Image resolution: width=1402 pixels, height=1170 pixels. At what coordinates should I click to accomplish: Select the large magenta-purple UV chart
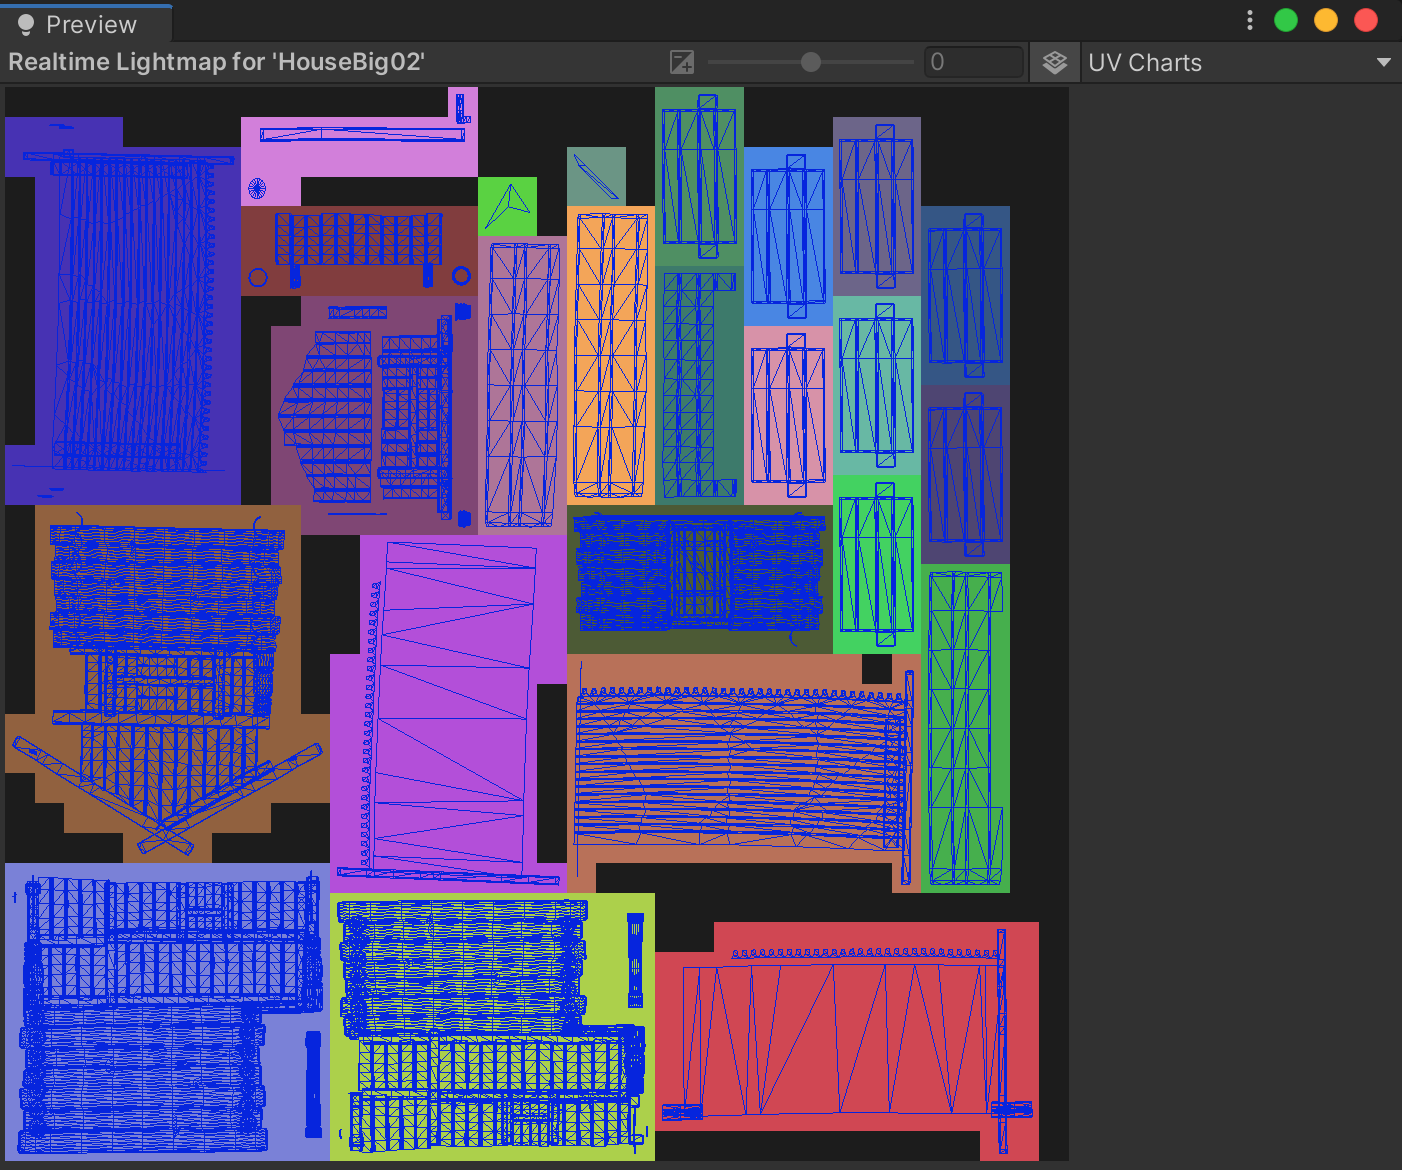(x=450, y=710)
